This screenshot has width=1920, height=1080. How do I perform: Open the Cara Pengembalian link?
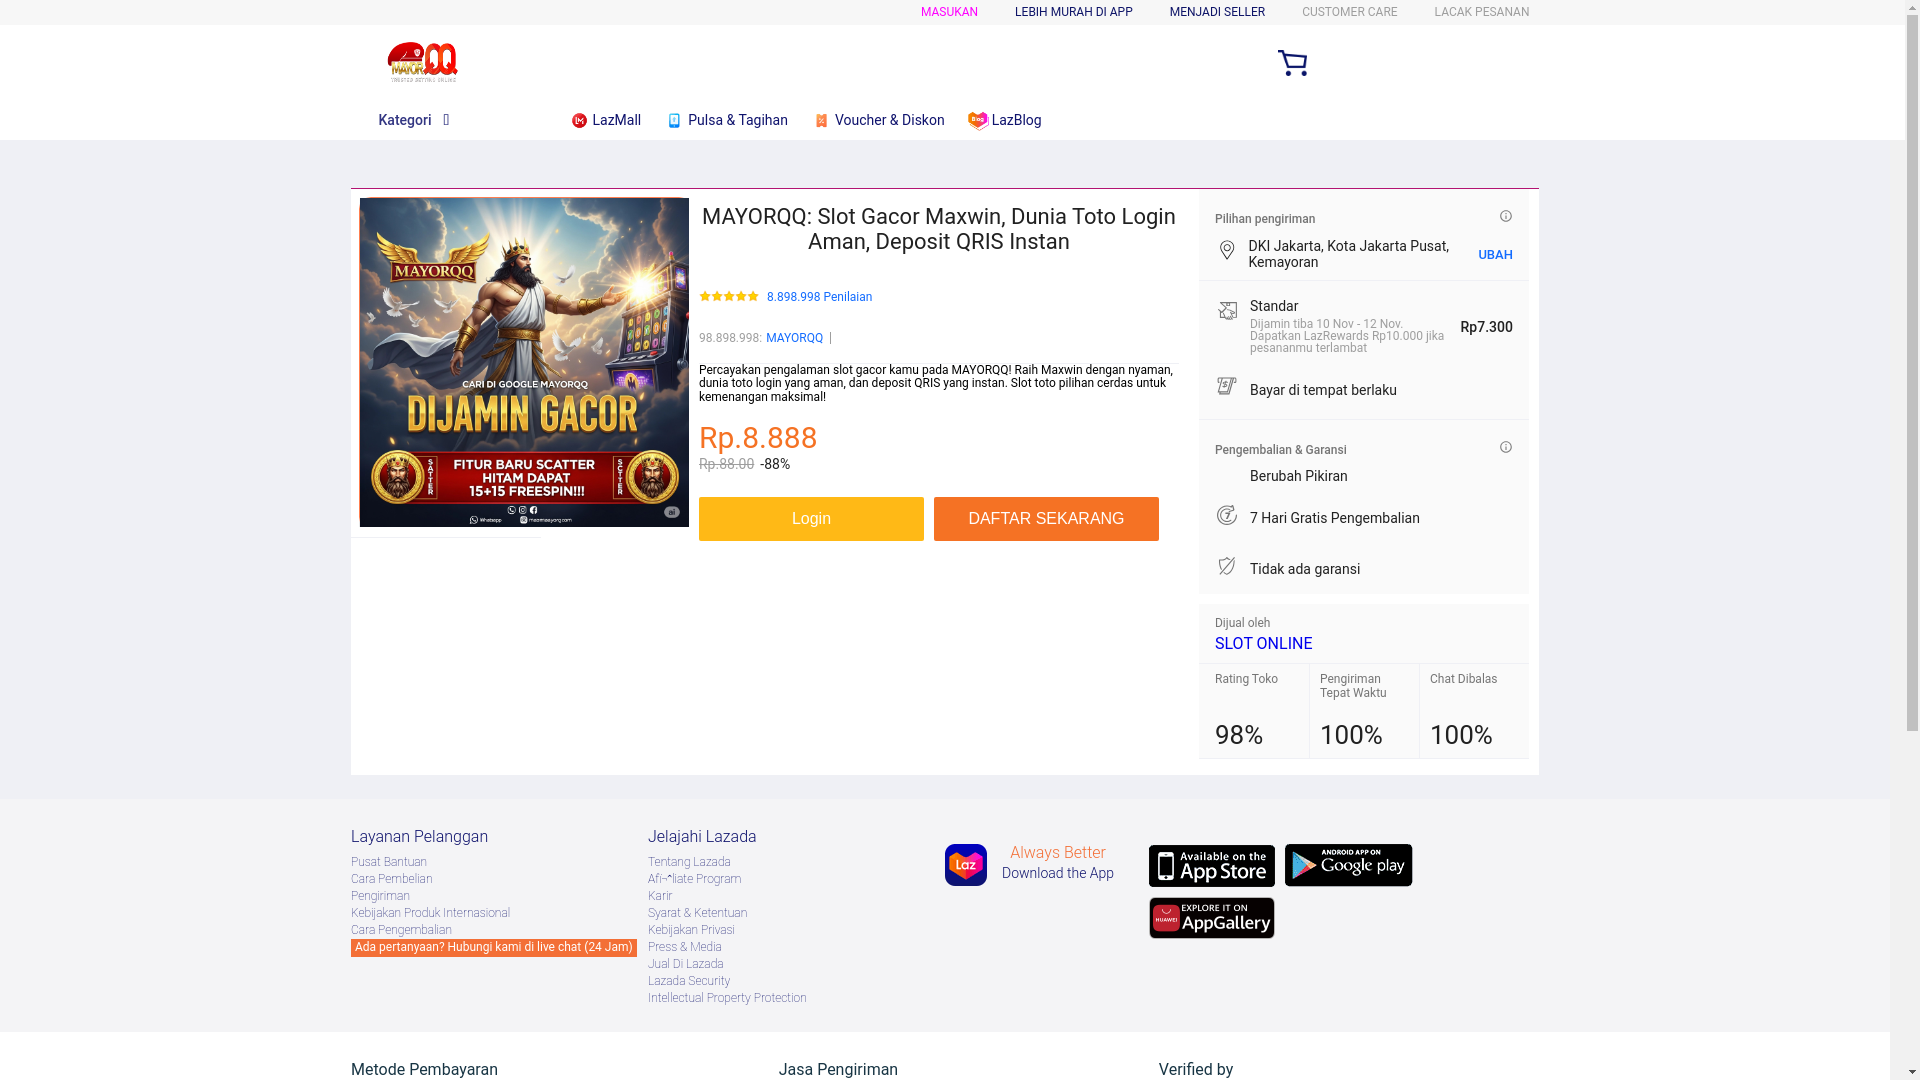(x=401, y=930)
